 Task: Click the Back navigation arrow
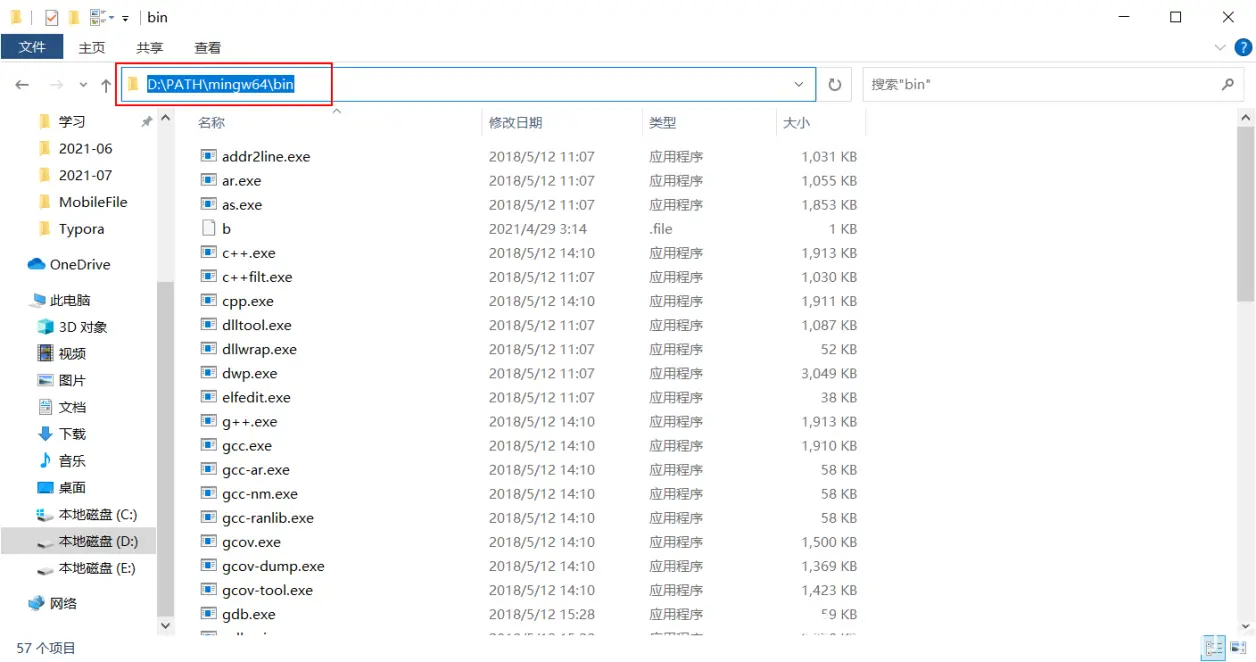pyautogui.click(x=22, y=85)
